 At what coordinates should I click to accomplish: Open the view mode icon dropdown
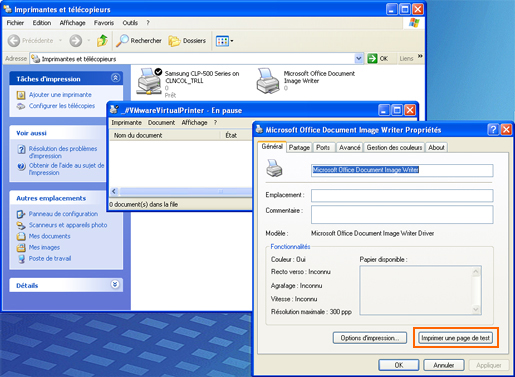tap(225, 41)
